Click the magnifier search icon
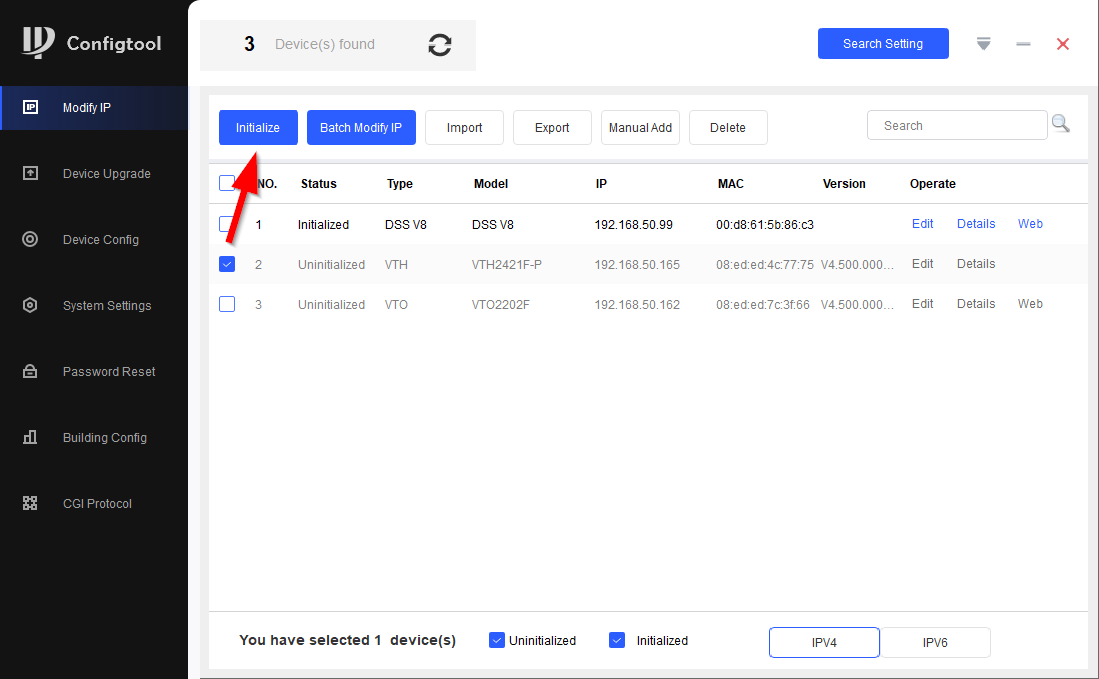 point(1060,124)
